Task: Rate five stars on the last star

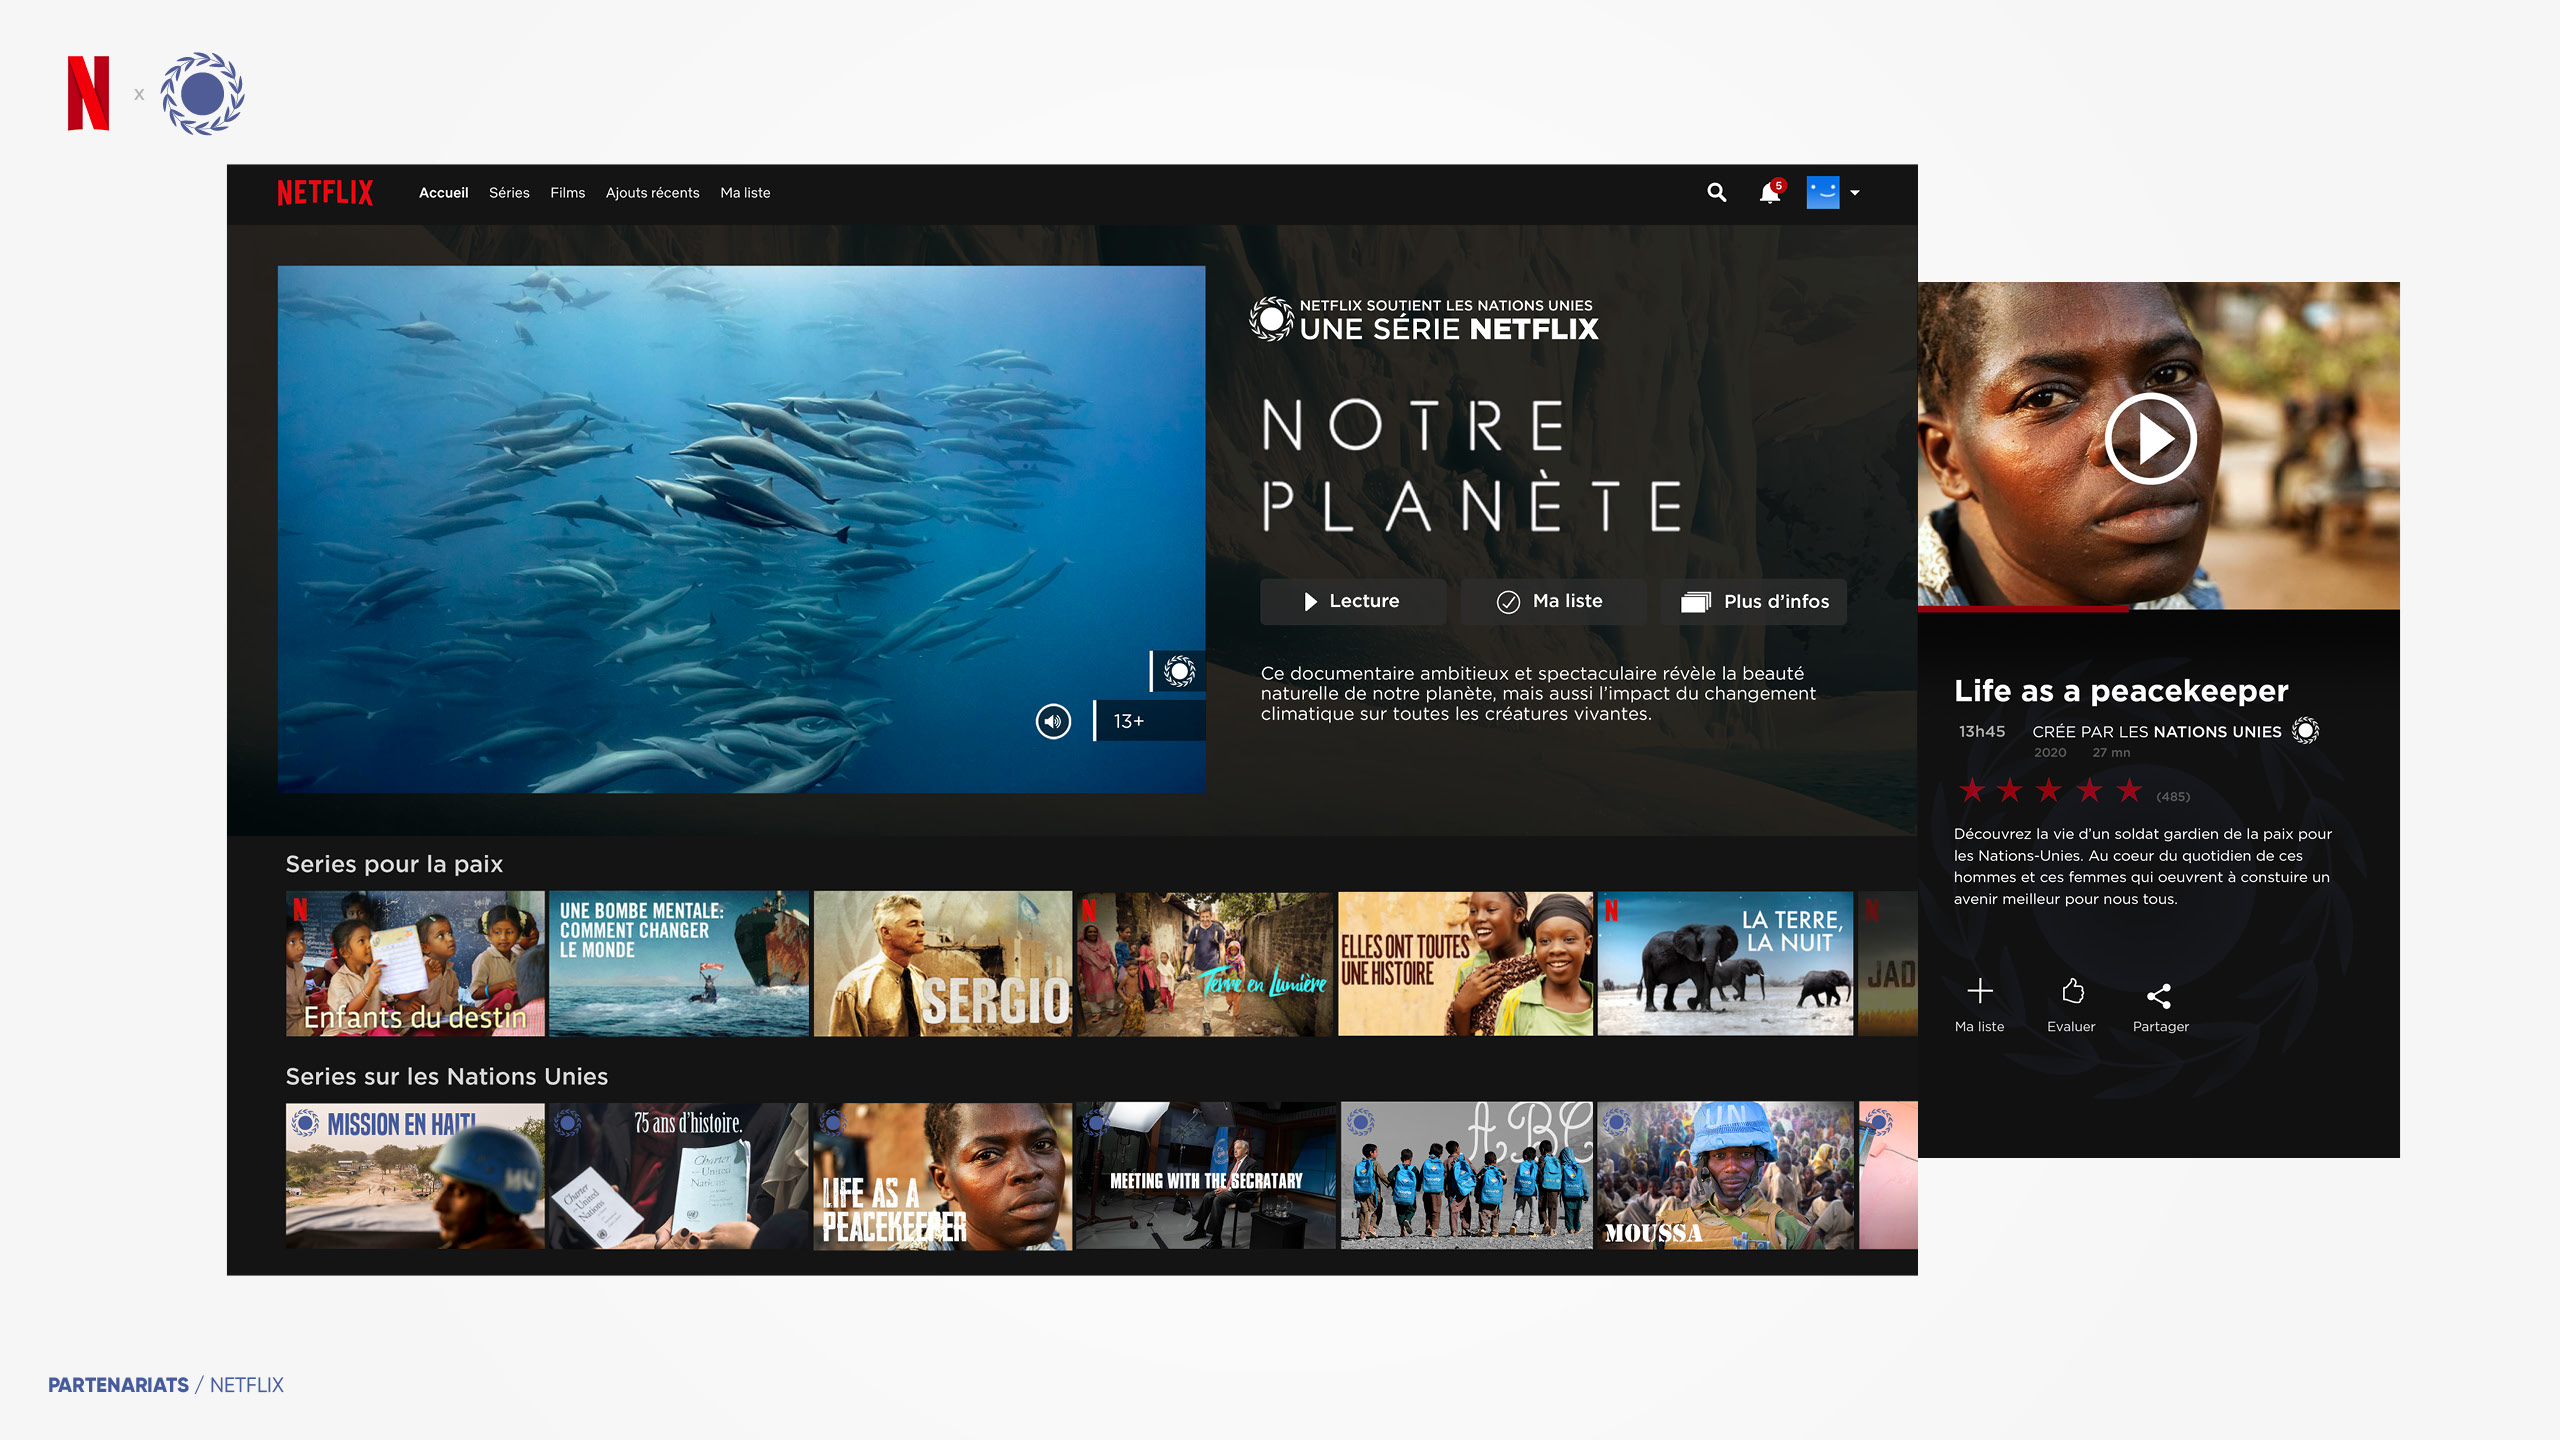Action: point(2129,791)
